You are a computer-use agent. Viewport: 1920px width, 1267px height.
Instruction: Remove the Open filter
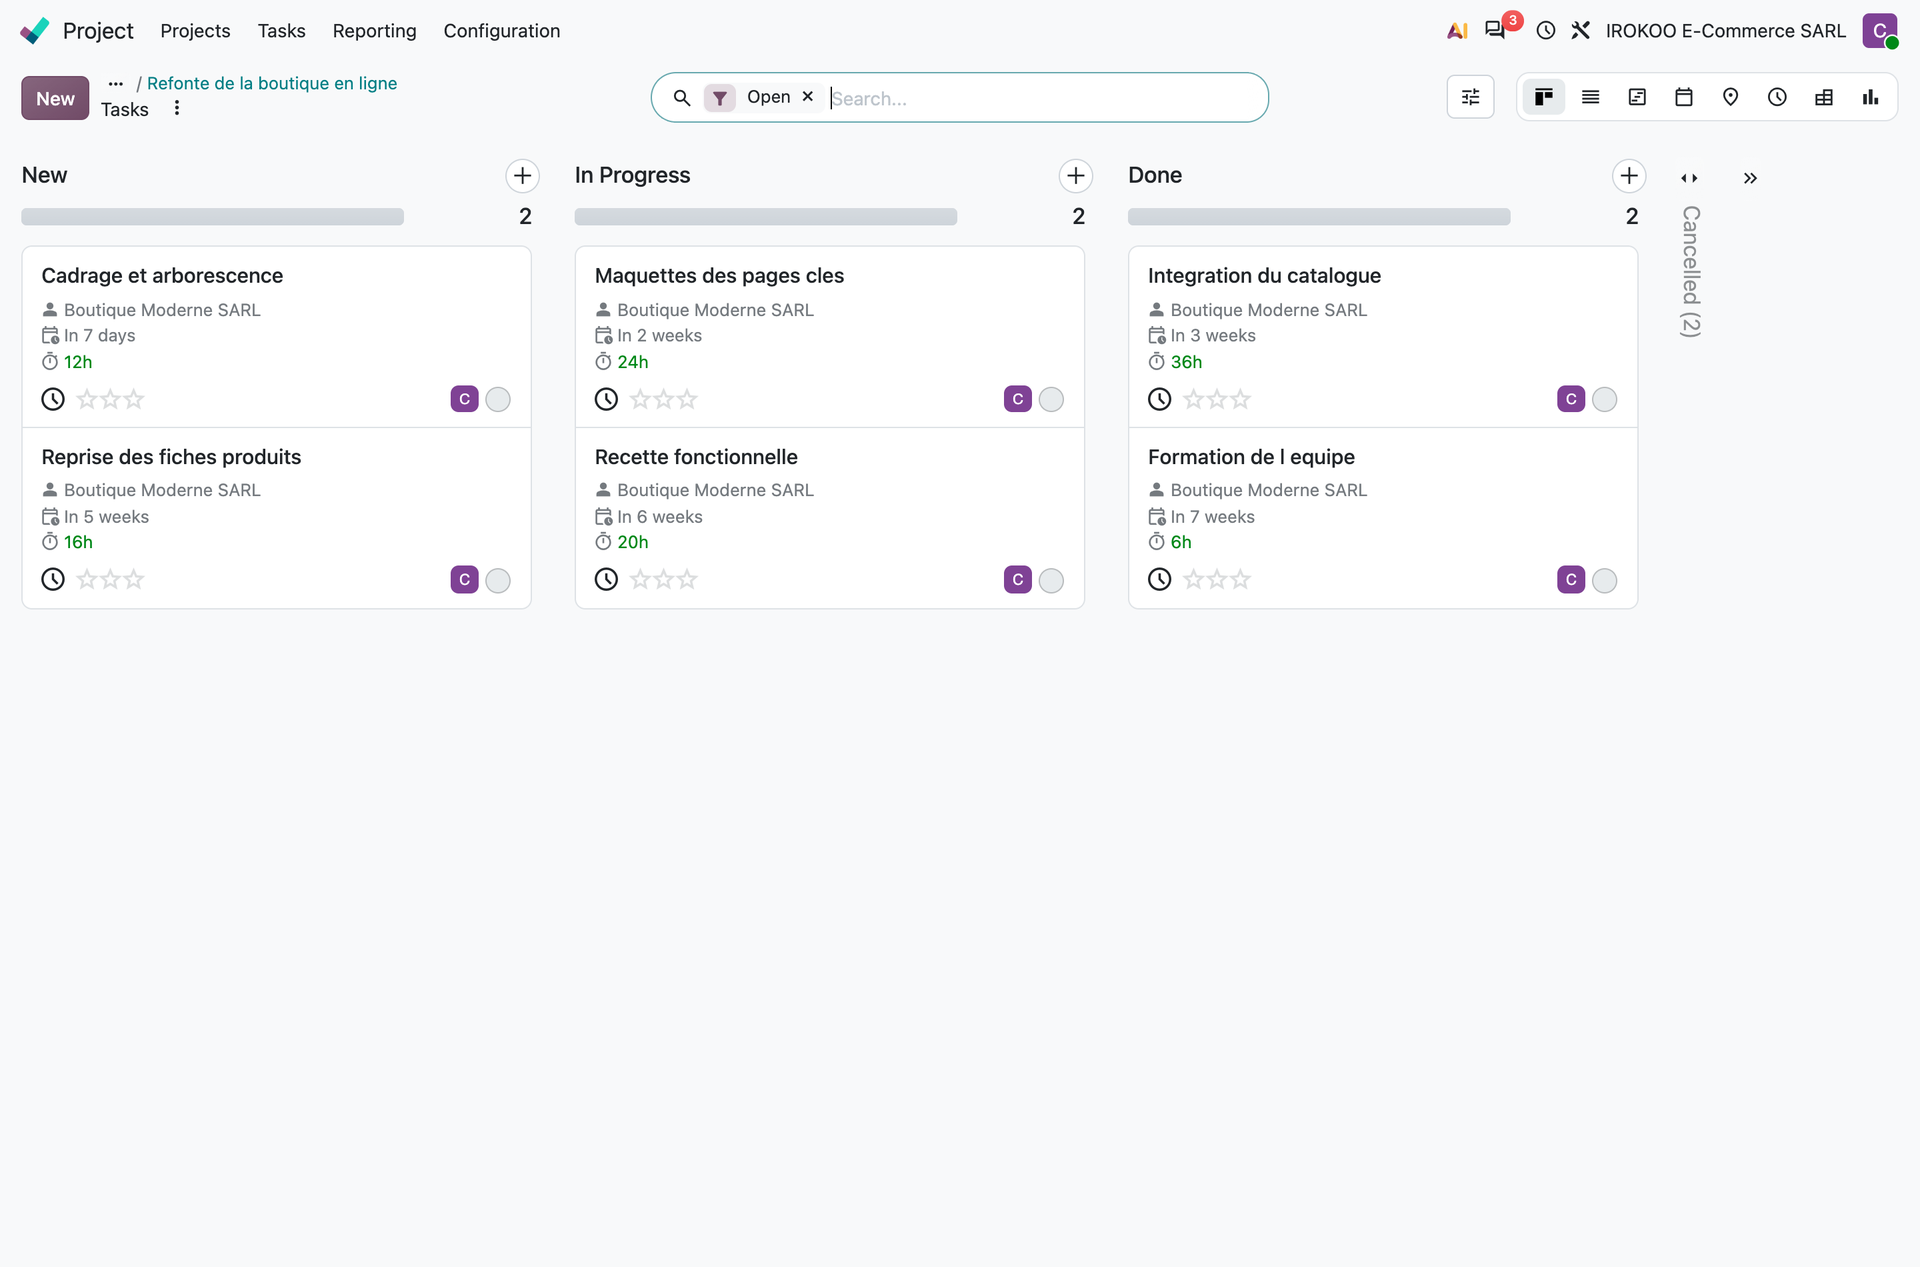pos(808,97)
